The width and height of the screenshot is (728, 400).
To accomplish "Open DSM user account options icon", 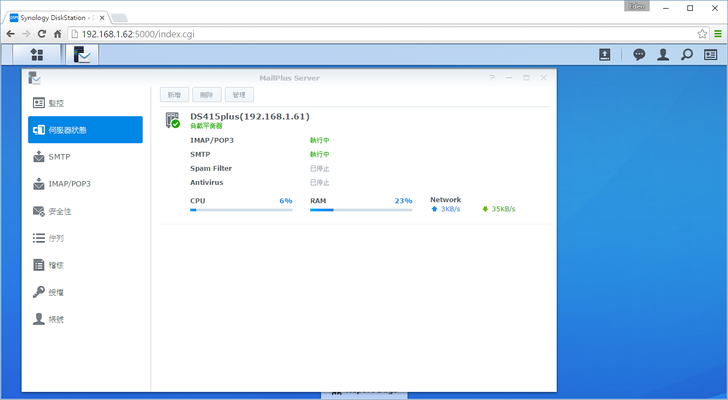I will [x=663, y=55].
